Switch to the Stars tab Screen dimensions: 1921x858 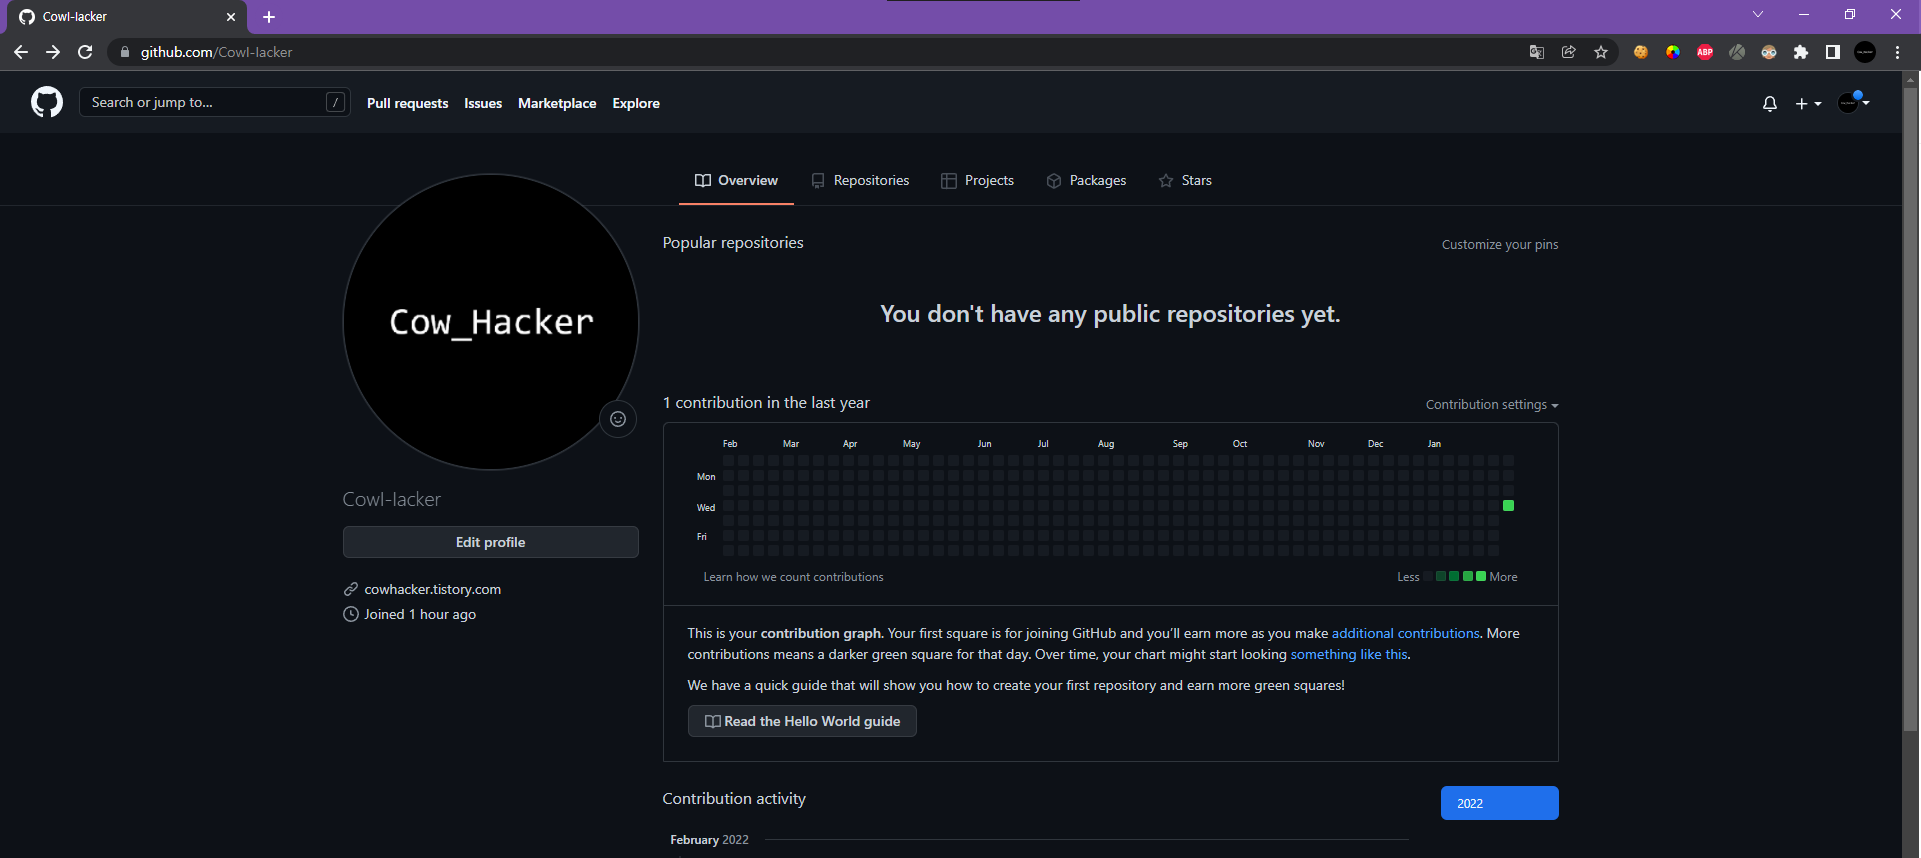(x=1185, y=181)
